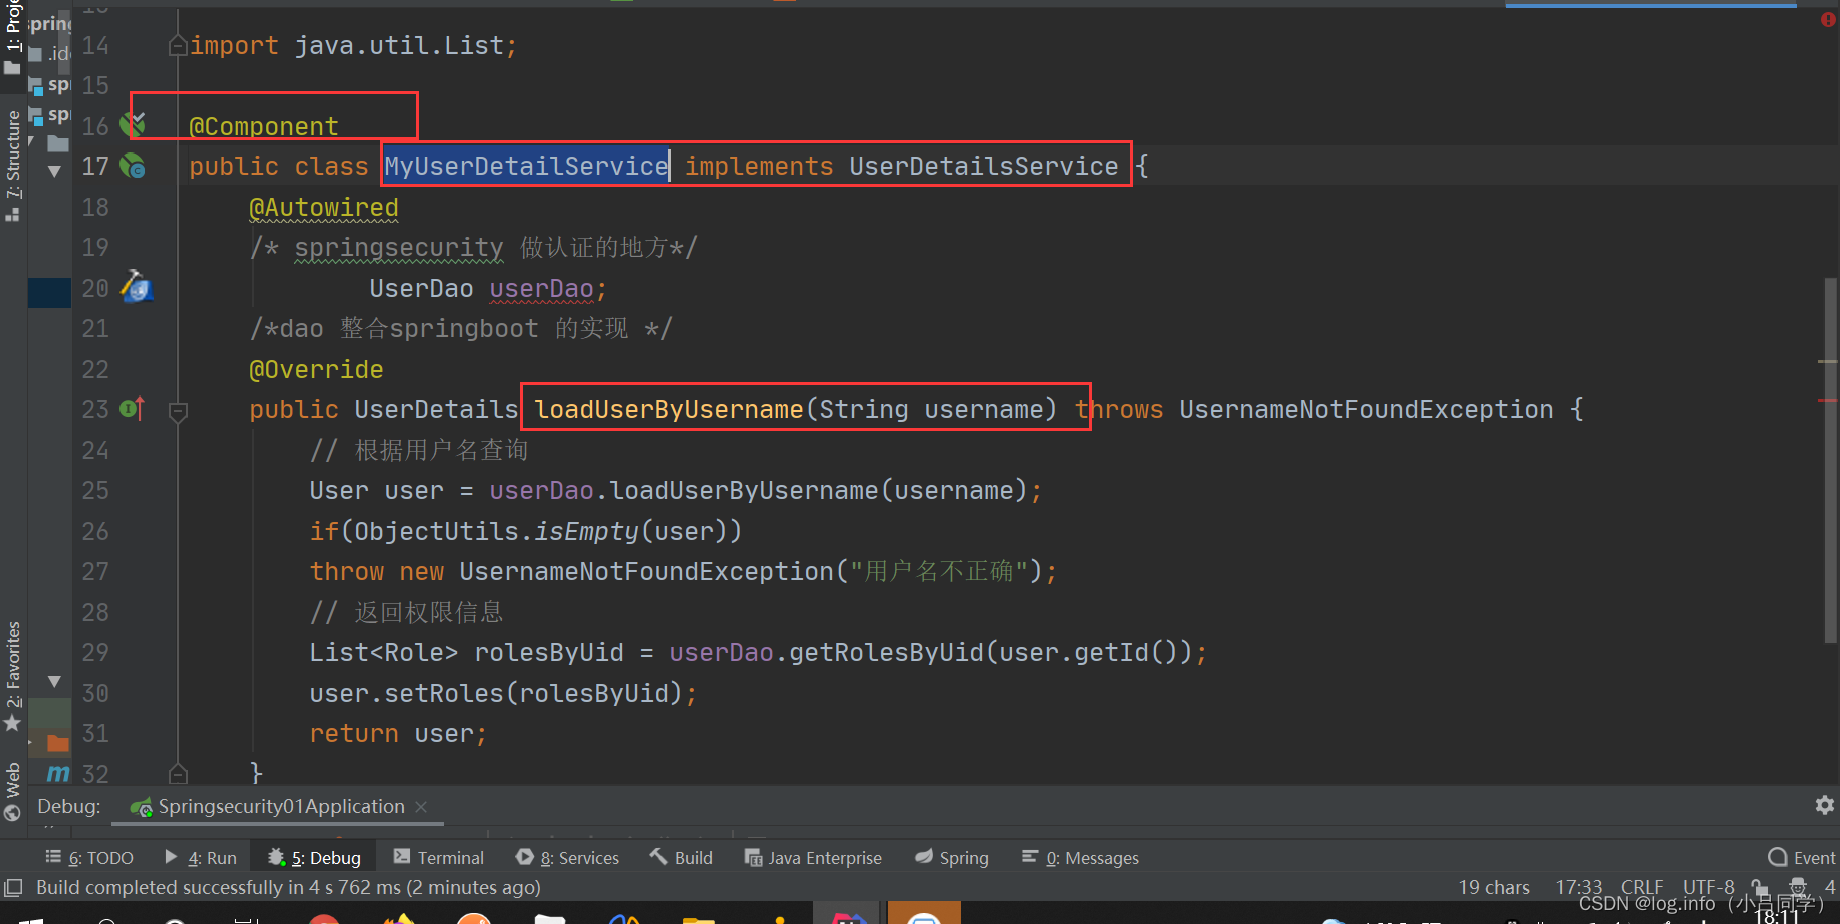1840x924 pixels.
Task: Open the Java Enterprise tool window
Action: [x=813, y=857]
